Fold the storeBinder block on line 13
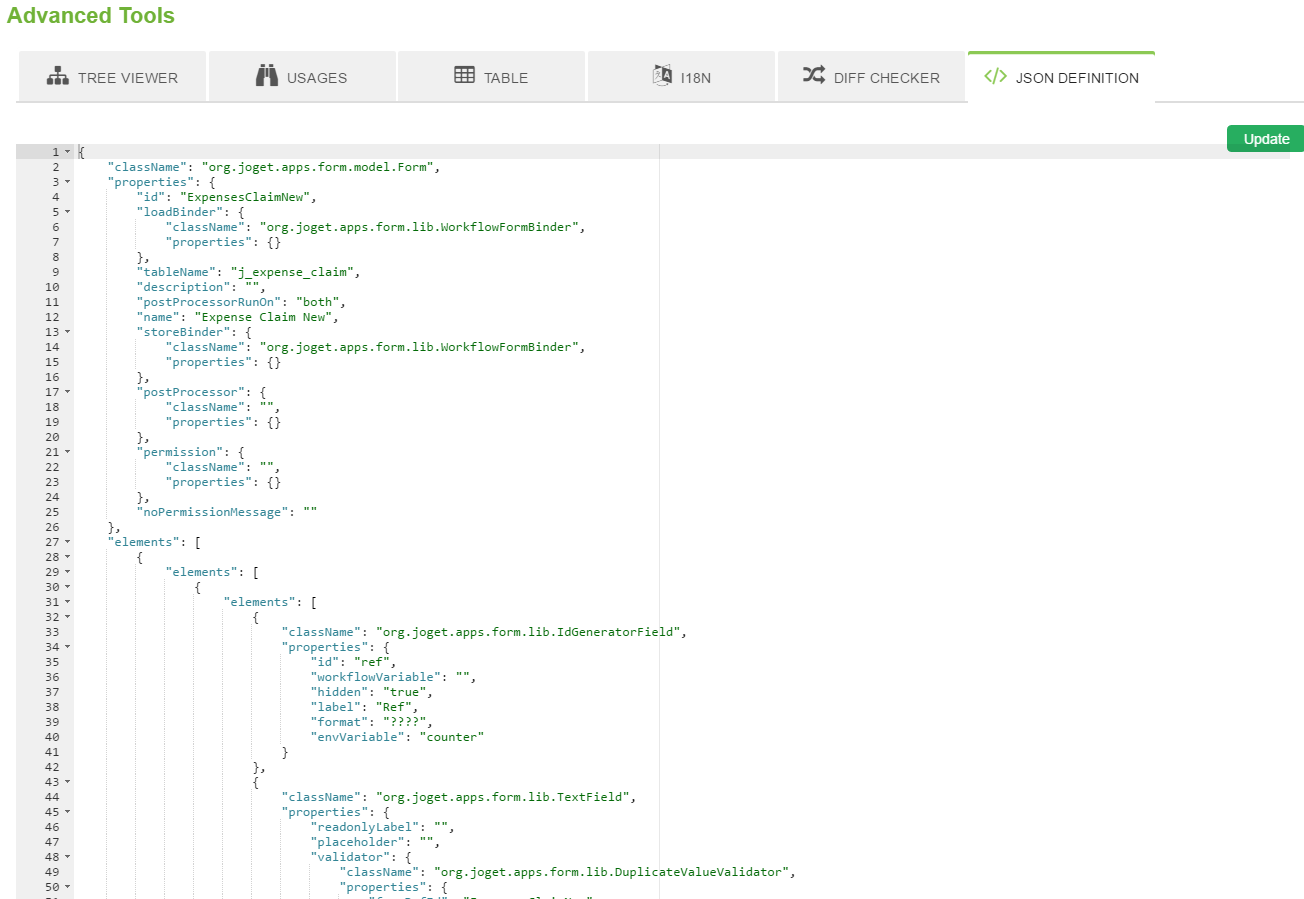Image resolution: width=1304 pixels, height=899 pixels. (67, 332)
